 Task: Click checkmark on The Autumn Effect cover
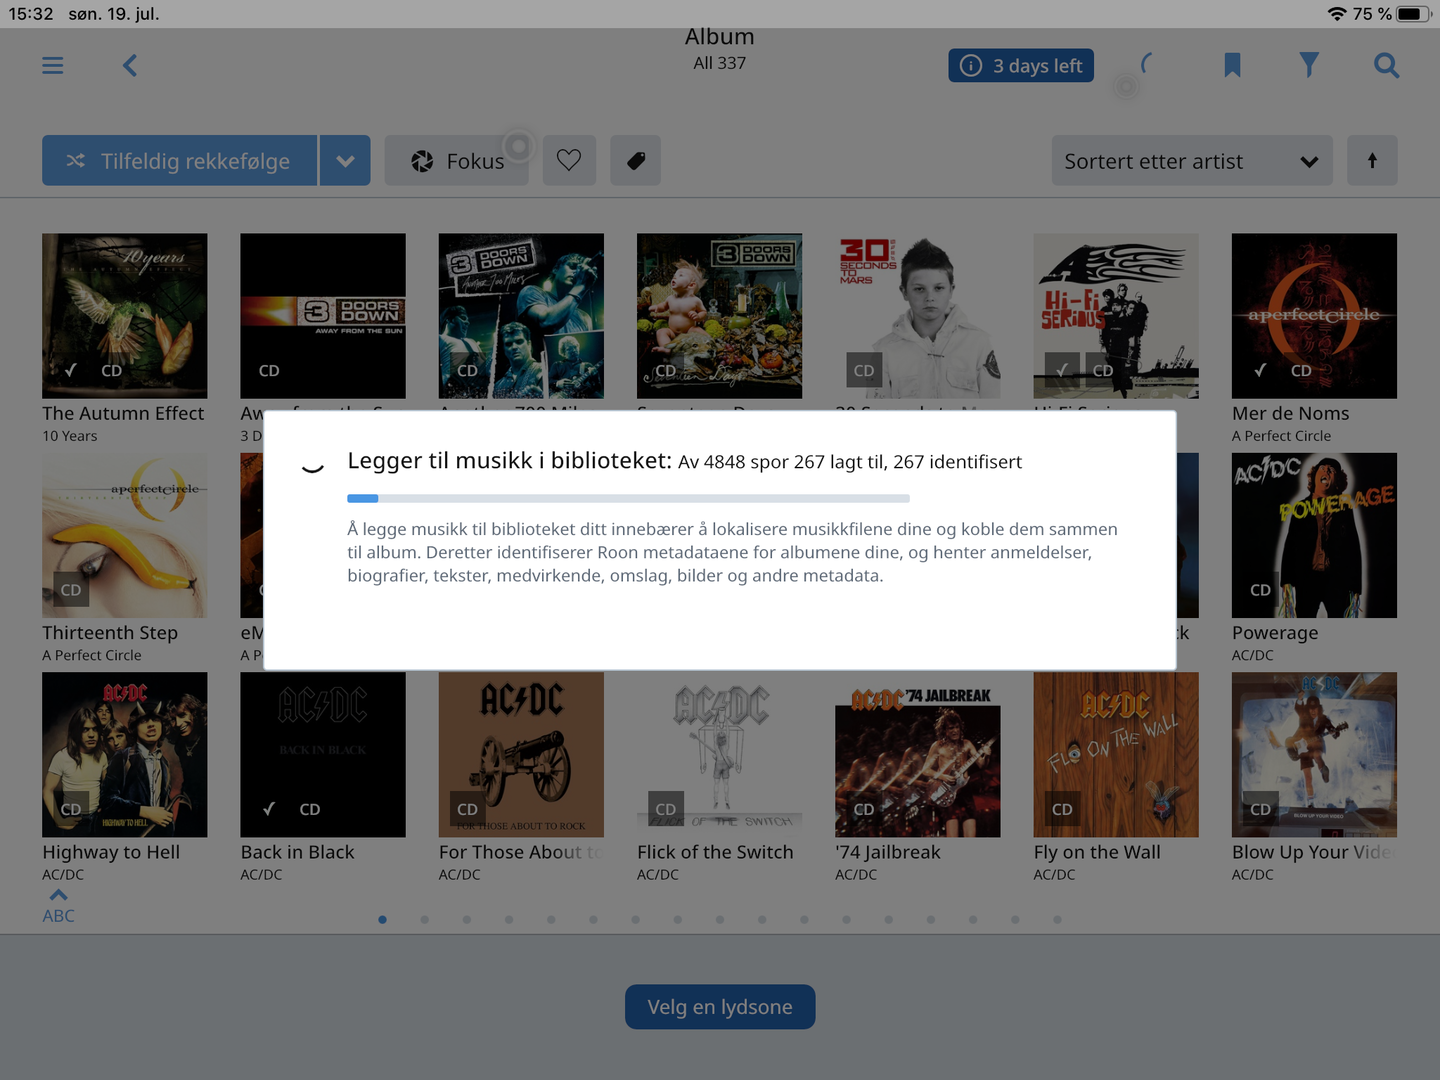click(70, 370)
